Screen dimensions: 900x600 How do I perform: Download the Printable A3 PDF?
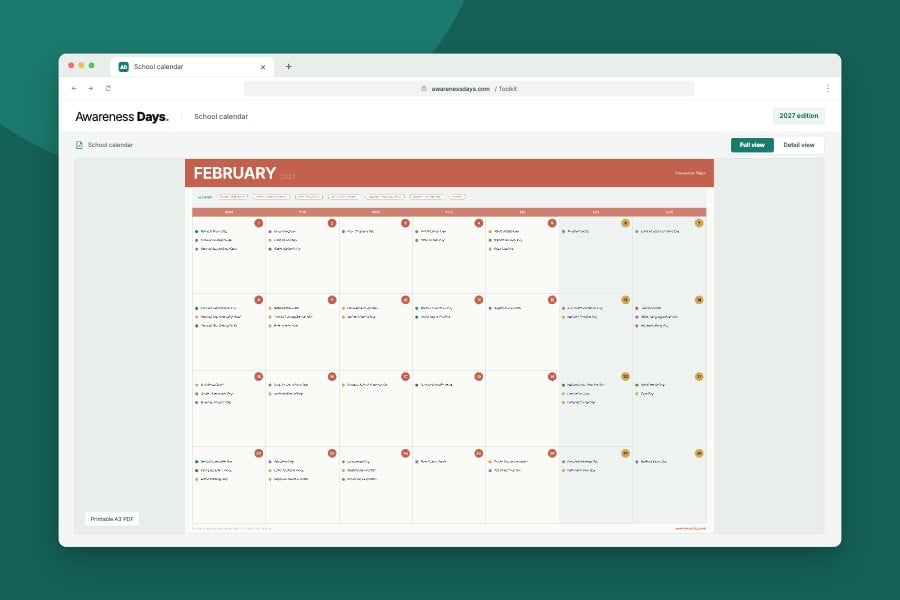tap(112, 519)
